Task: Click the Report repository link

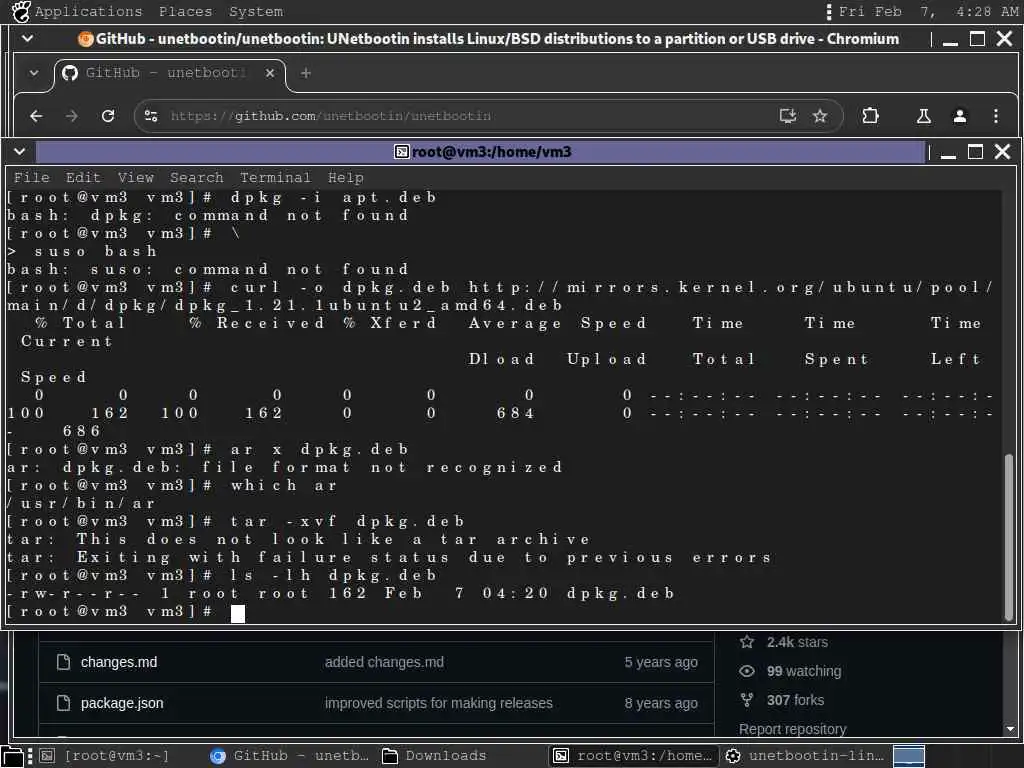Action: [792, 729]
